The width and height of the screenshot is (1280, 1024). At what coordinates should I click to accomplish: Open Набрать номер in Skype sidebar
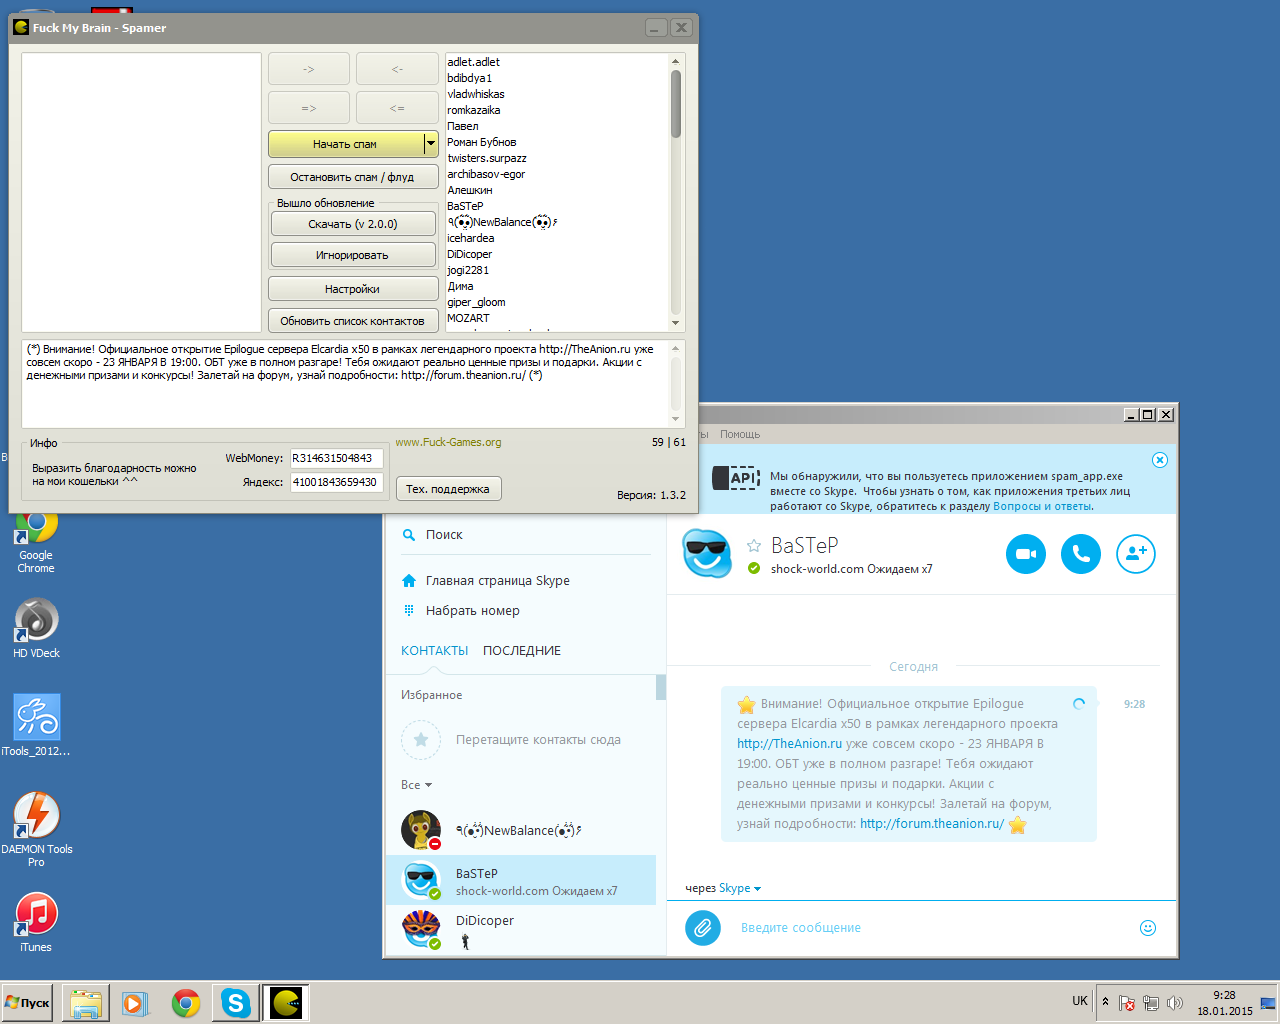tap(473, 611)
